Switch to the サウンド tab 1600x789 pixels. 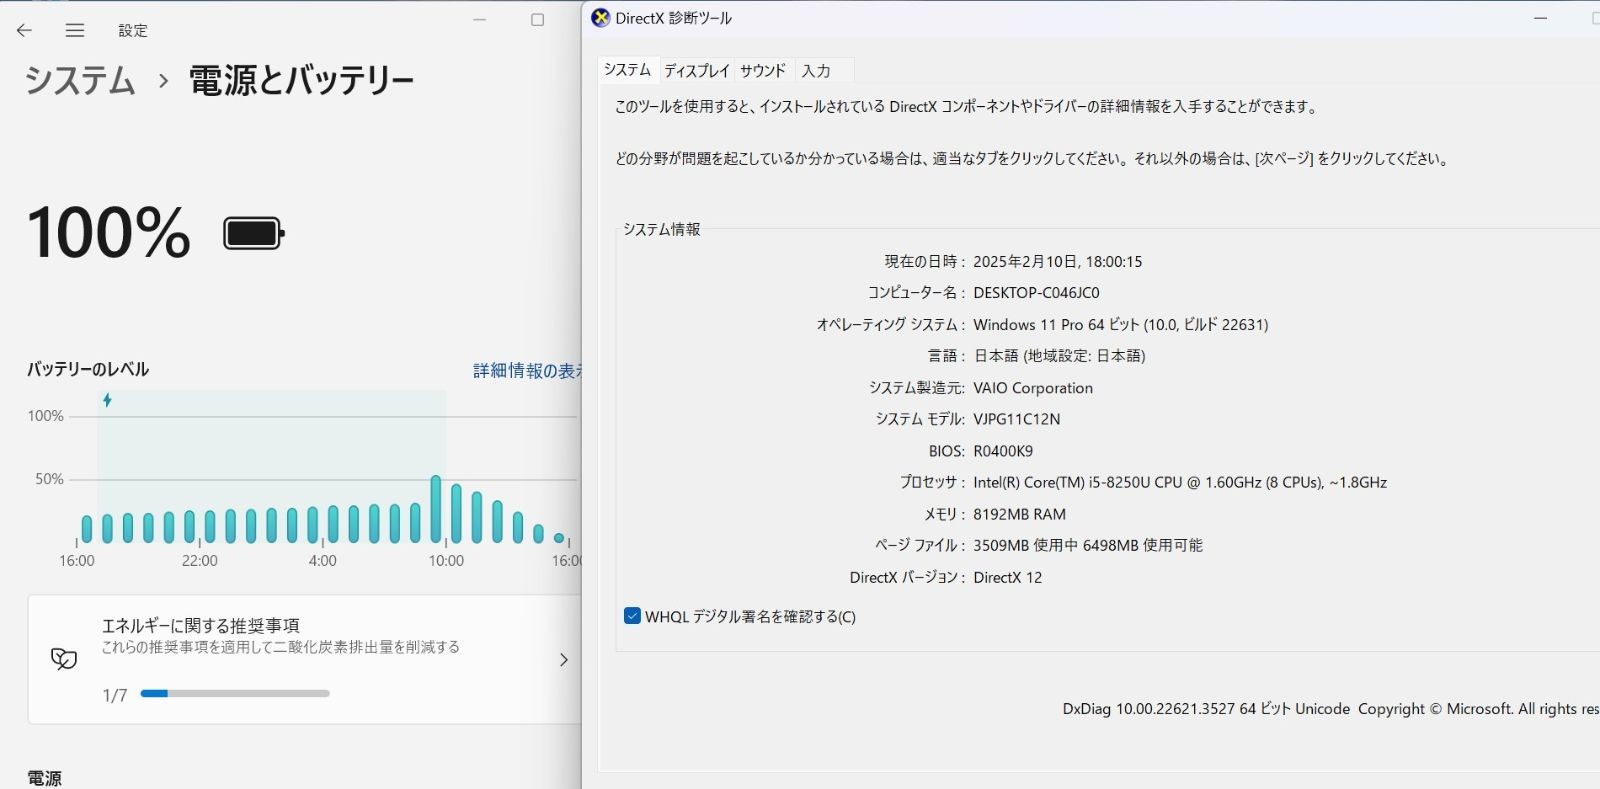[763, 70]
